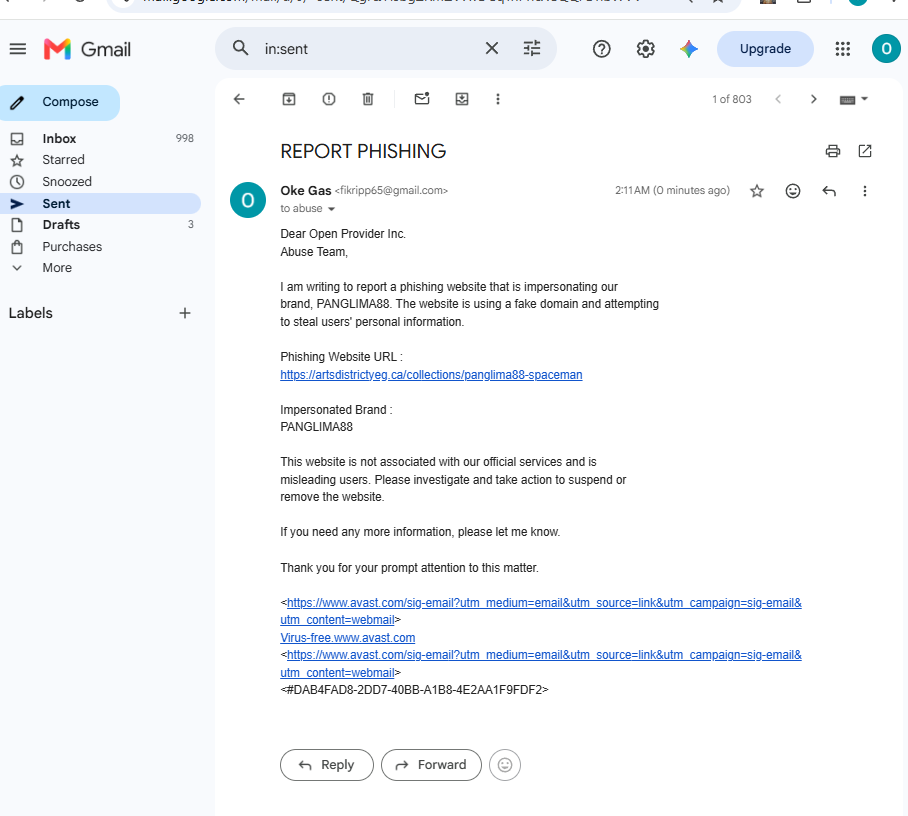The width and height of the screenshot is (908, 816).
Task: Click the REPORT PHISHING subject heading
Action: click(x=363, y=151)
